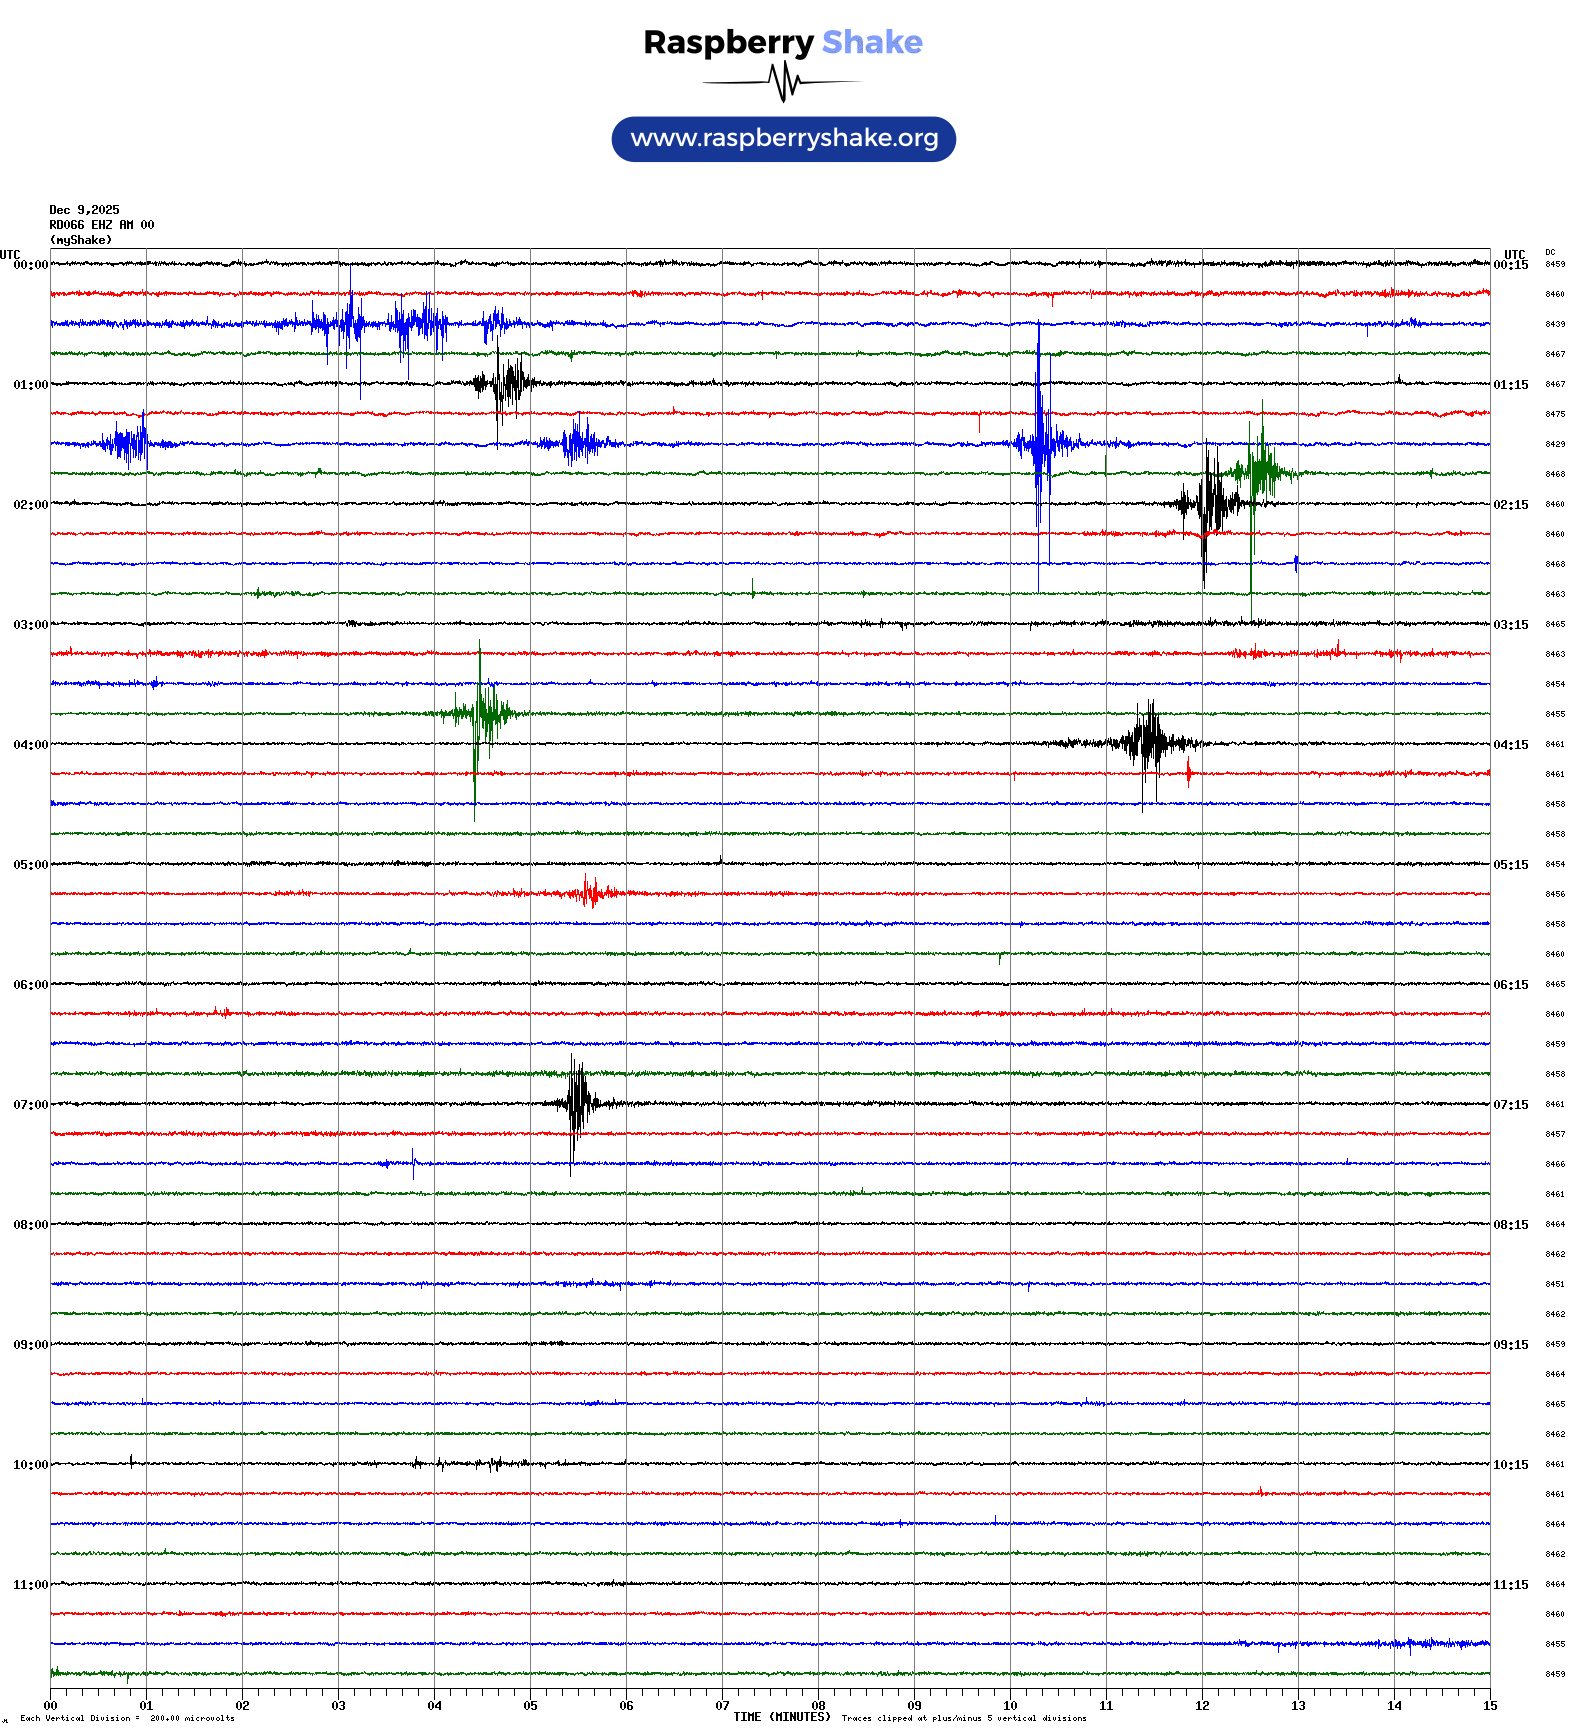Select the 05 minute tick label on bottom axis
The width and height of the screenshot is (1570, 1732).
coord(530,1706)
